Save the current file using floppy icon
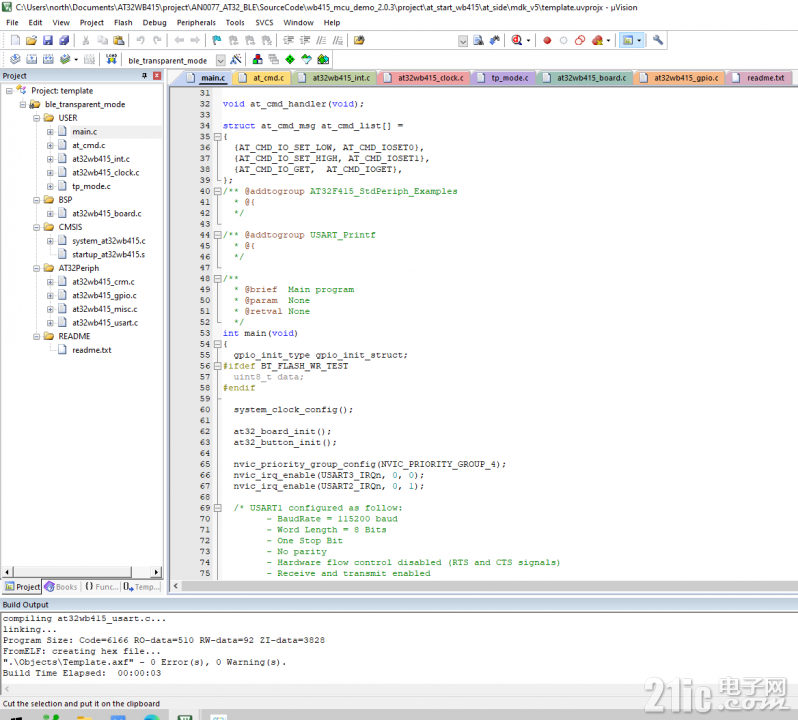This screenshot has height=720, width=798. [48, 40]
